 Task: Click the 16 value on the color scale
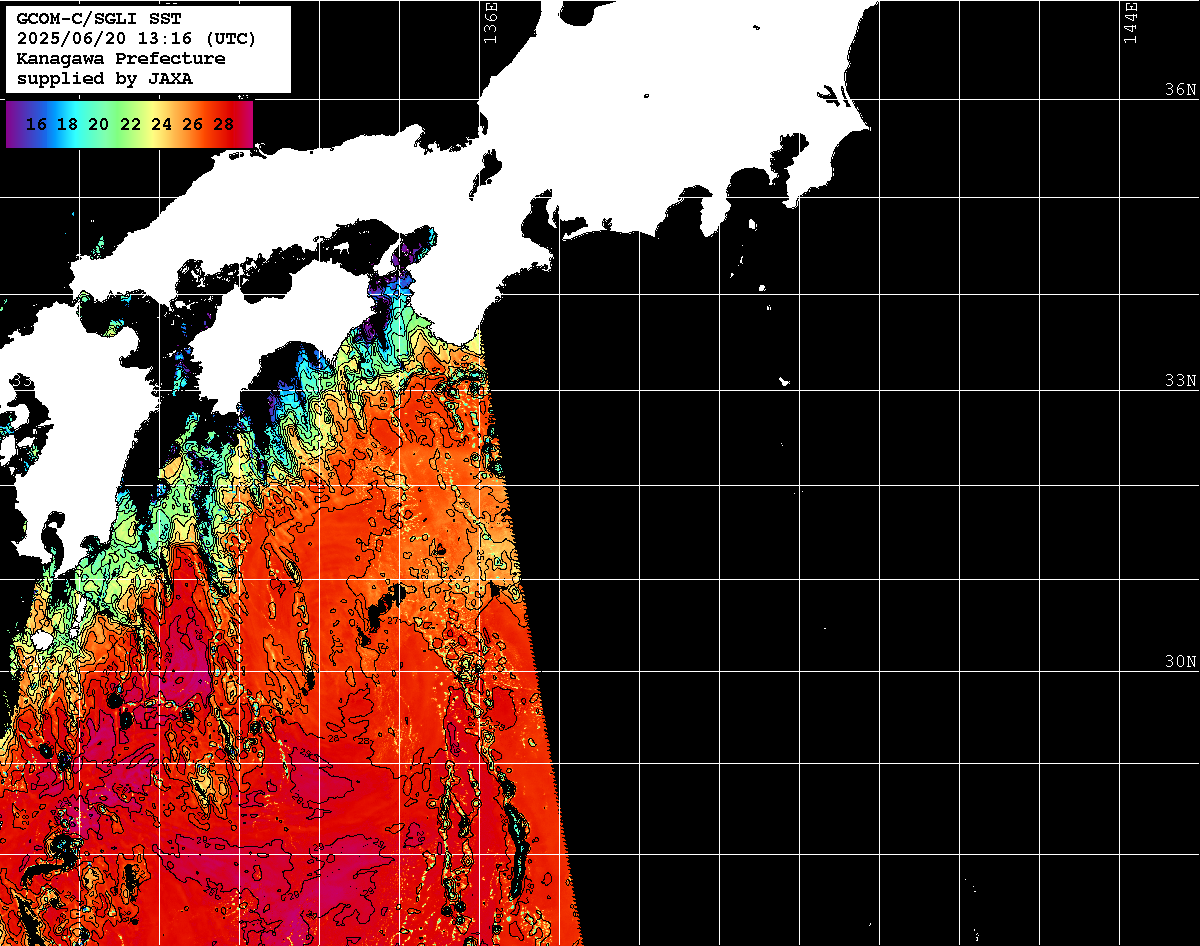pyautogui.click(x=36, y=125)
